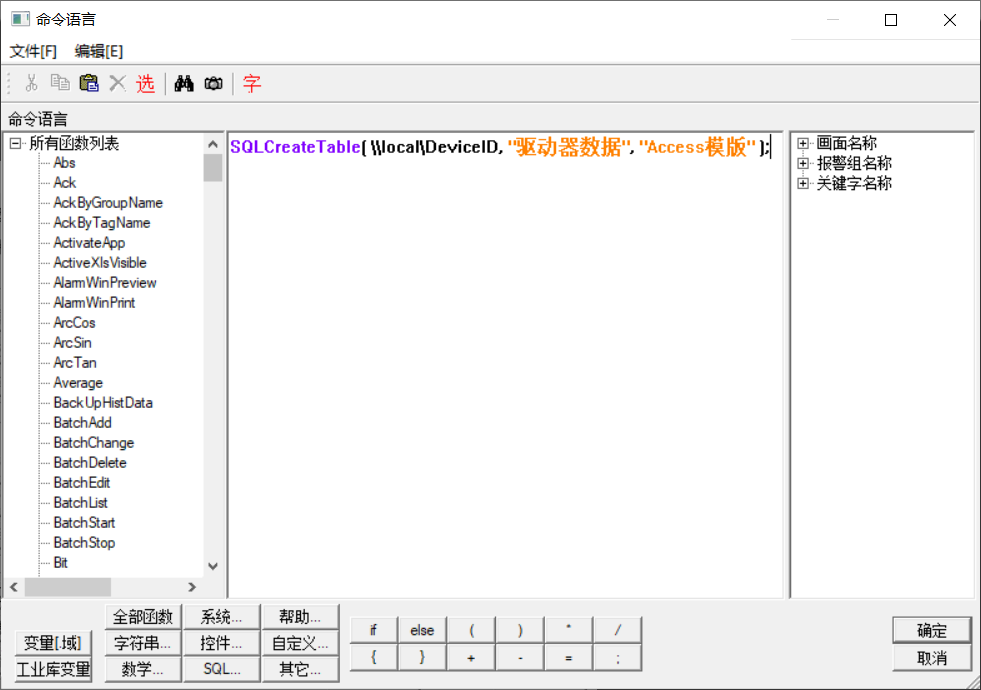Click the Copy icon in toolbar
Image resolution: width=981 pixels, height=690 pixels.
[60, 83]
